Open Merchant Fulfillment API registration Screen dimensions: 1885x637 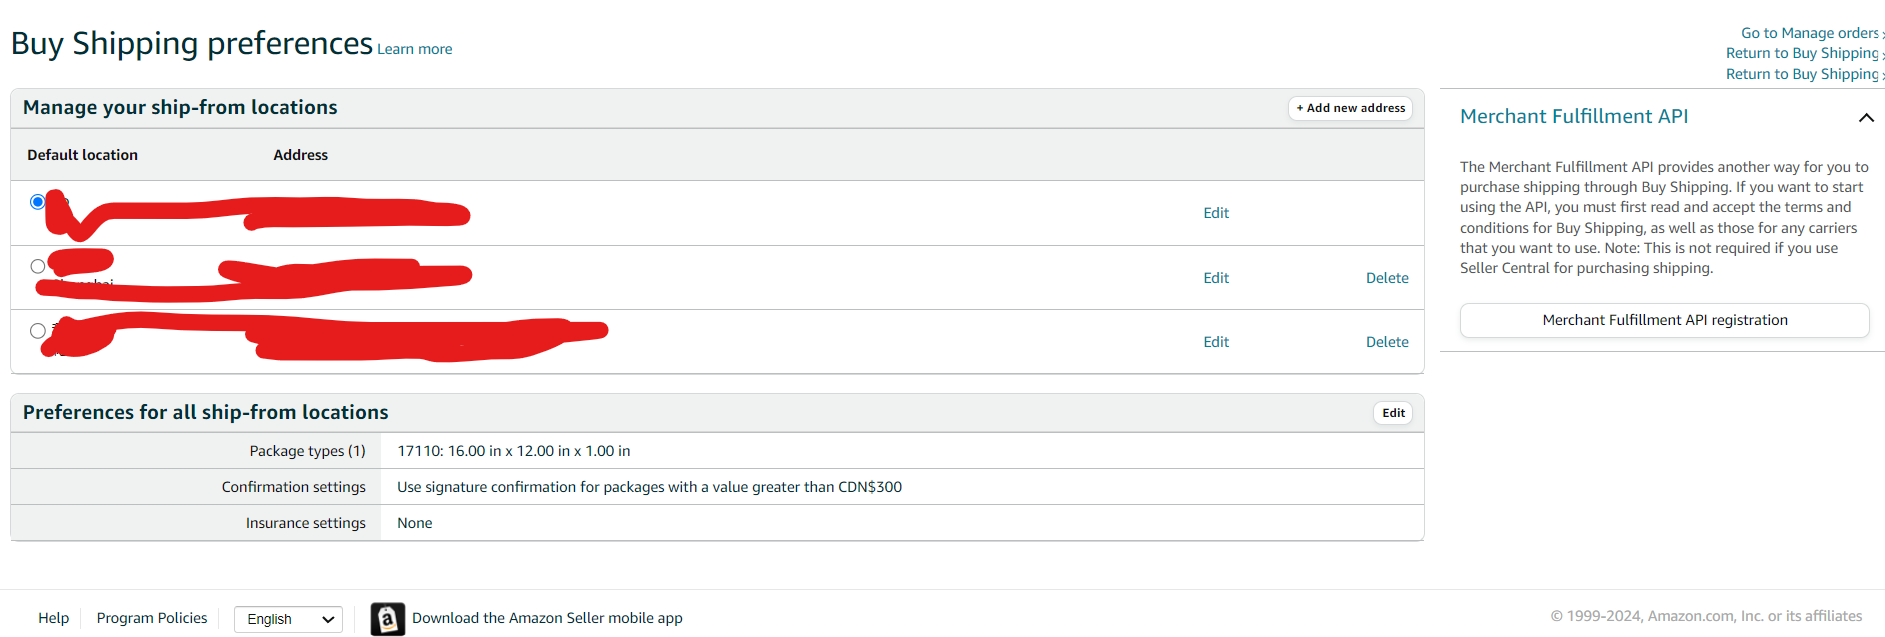(1665, 320)
